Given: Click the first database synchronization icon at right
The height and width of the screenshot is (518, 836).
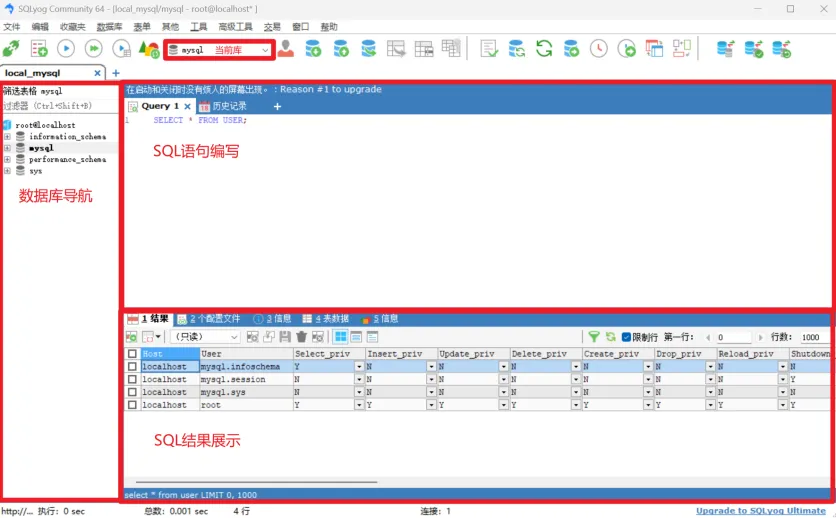Looking at the screenshot, I should click(726, 49).
